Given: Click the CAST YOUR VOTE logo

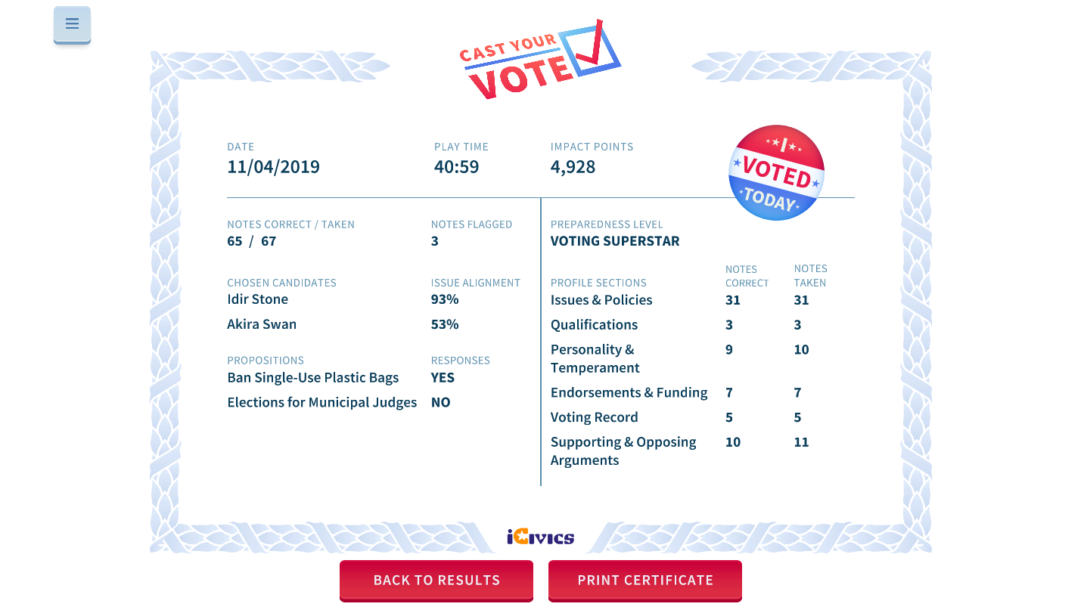Looking at the screenshot, I should tap(539, 62).
